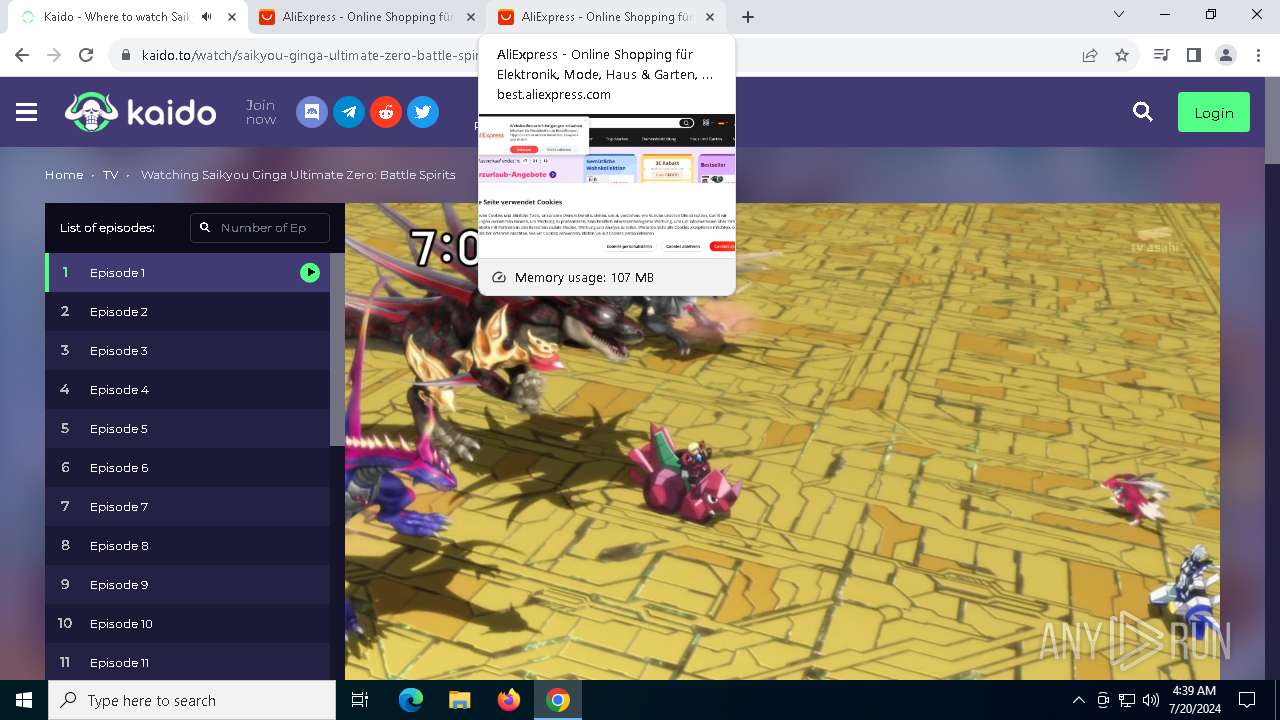
Task: Select Episode 1 in the list
Action: (187, 272)
